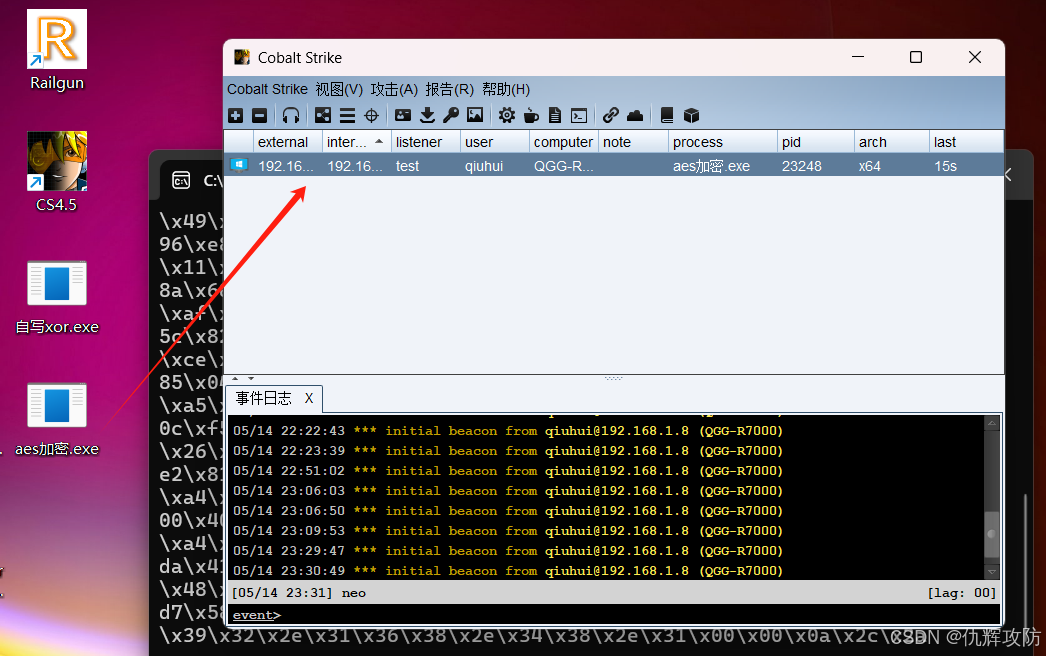Viewport: 1046px width, 656px height.
Task: Open the CS4.5 desktop shortcut
Action: tap(57, 172)
